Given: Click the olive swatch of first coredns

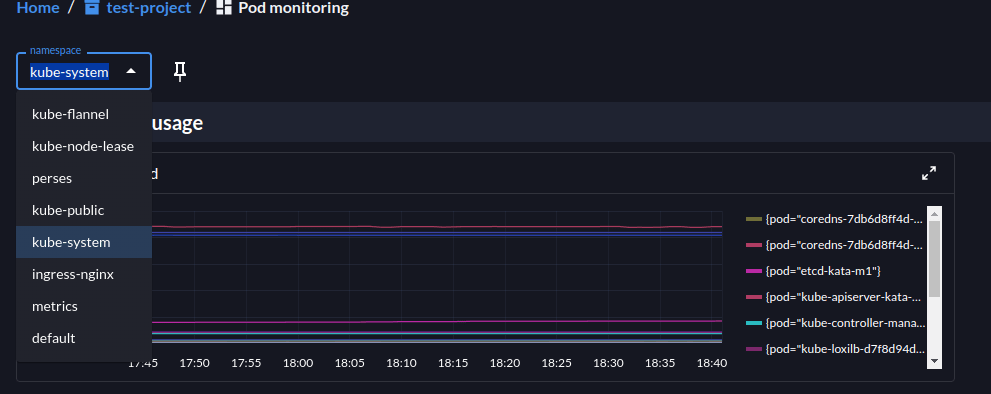Looking at the screenshot, I should point(753,219).
